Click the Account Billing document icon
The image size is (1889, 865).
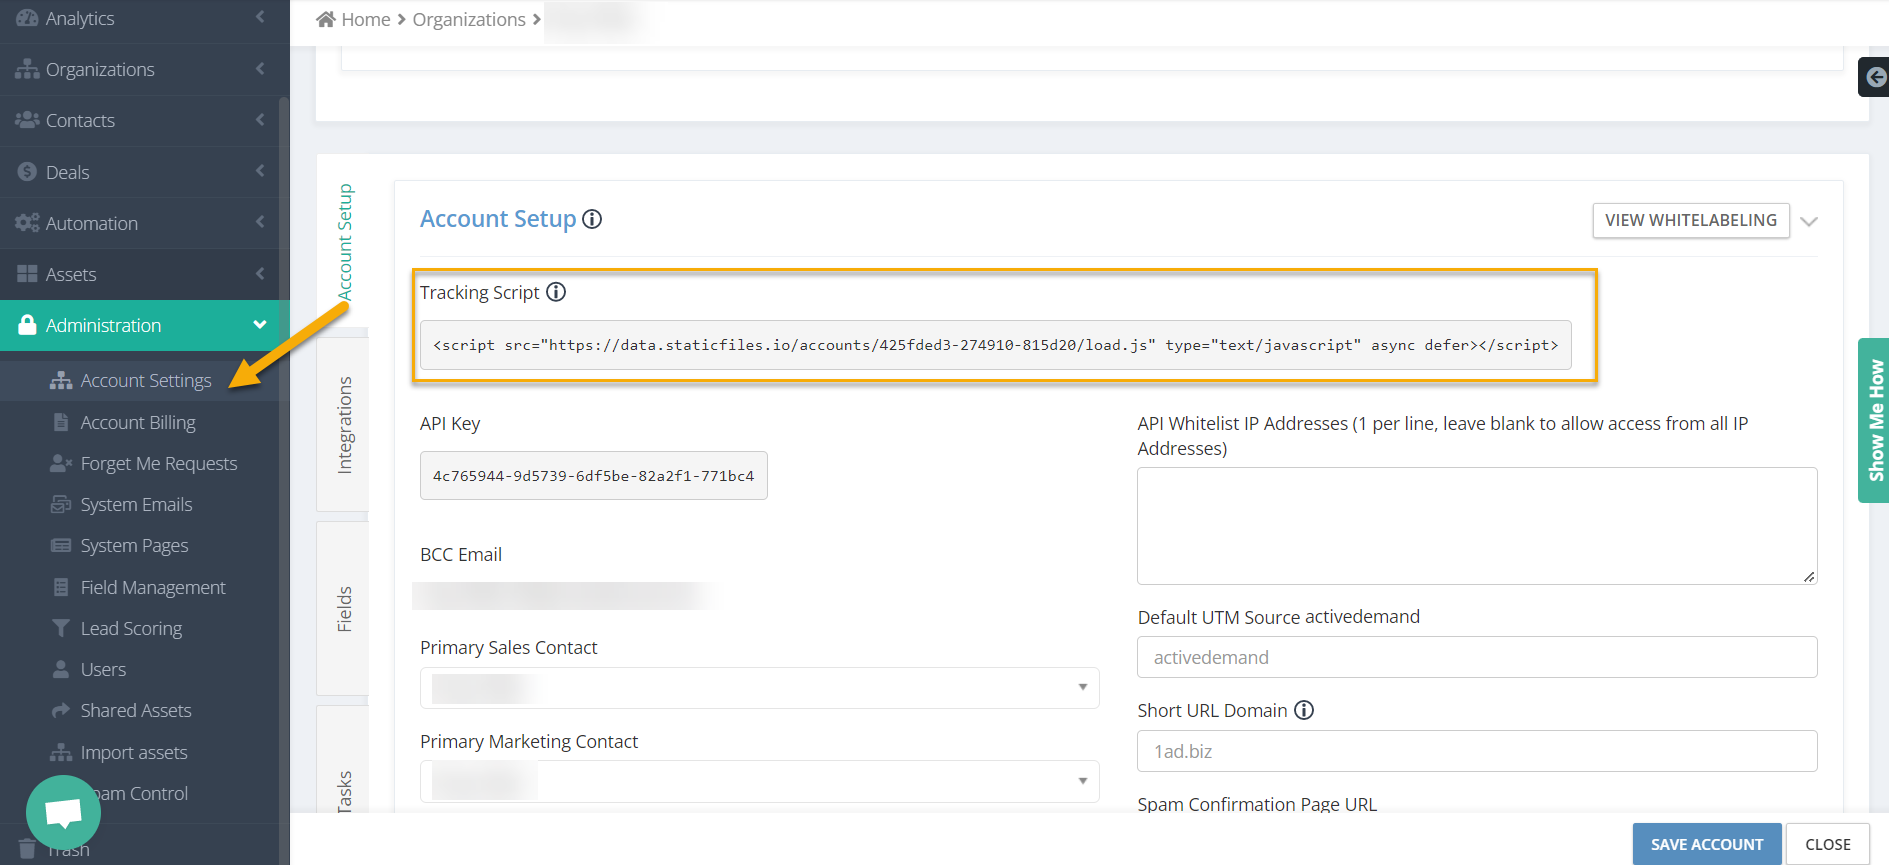tap(61, 422)
